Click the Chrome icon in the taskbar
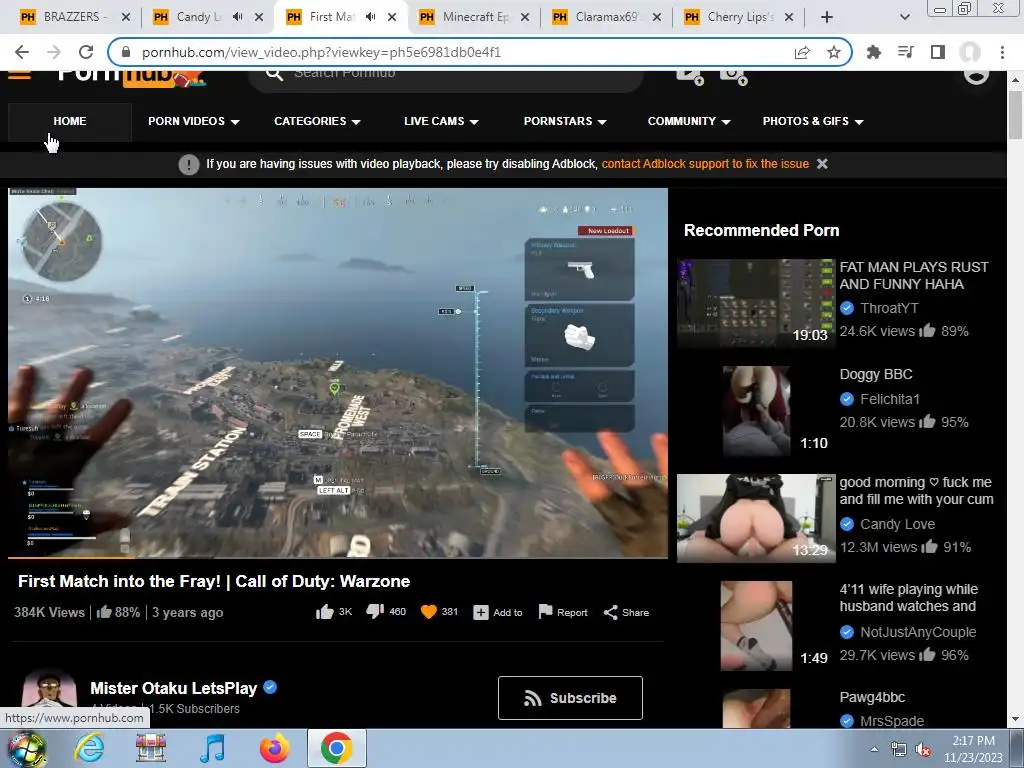 point(336,748)
